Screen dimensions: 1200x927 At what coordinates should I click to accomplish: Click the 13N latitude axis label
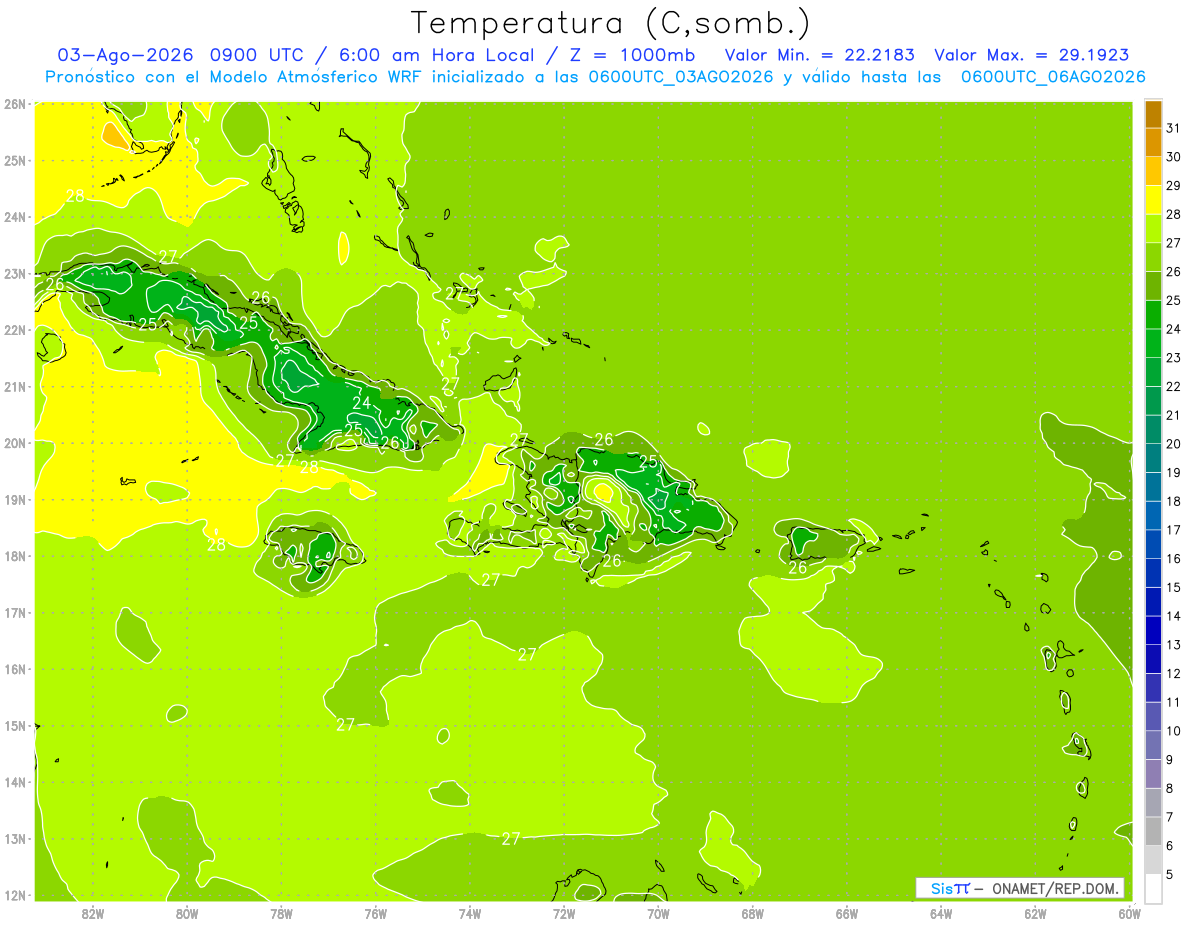point(15,838)
